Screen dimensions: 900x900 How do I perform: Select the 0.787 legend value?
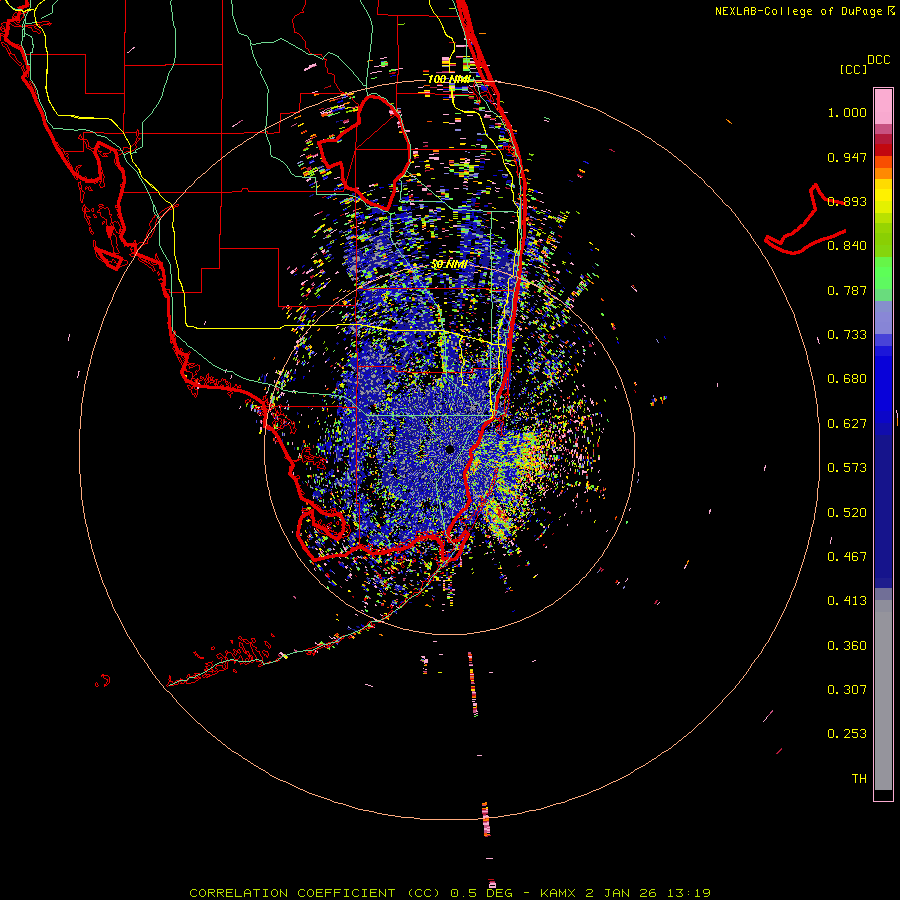tap(847, 290)
